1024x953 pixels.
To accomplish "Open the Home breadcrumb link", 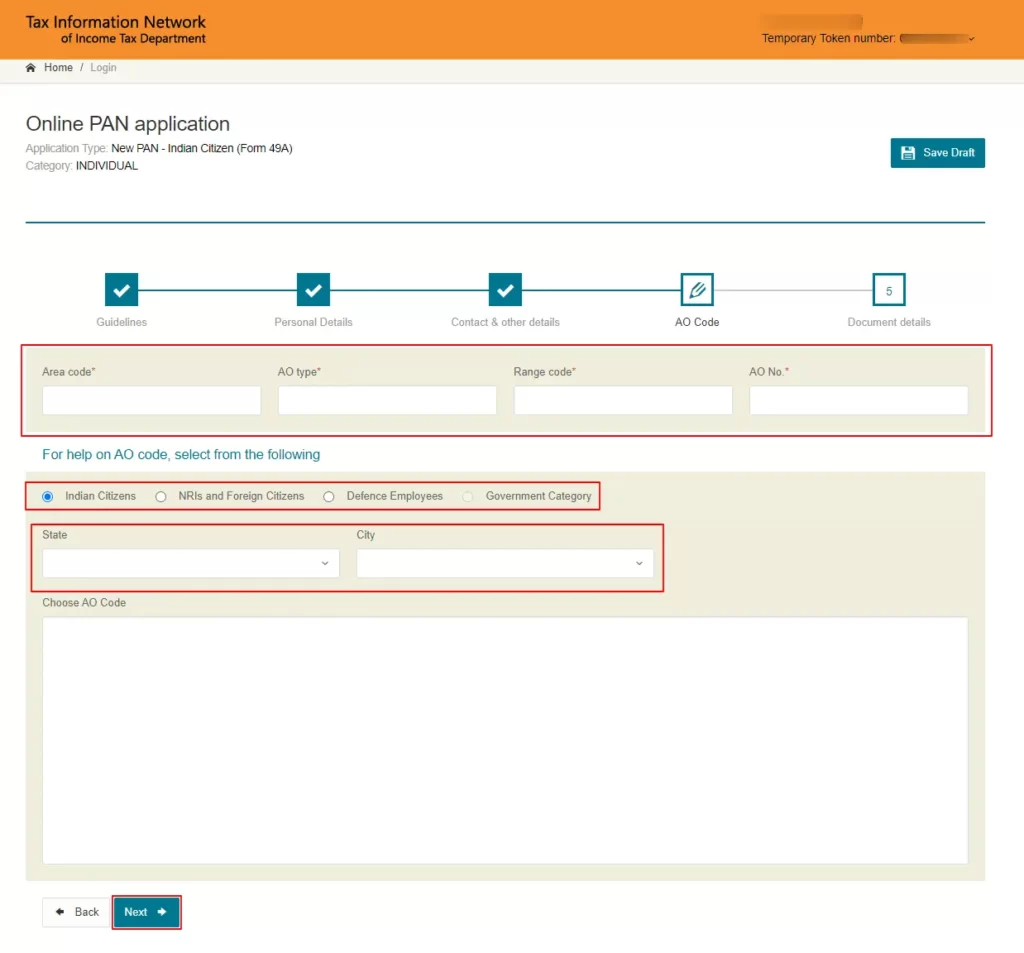I will (x=58, y=68).
